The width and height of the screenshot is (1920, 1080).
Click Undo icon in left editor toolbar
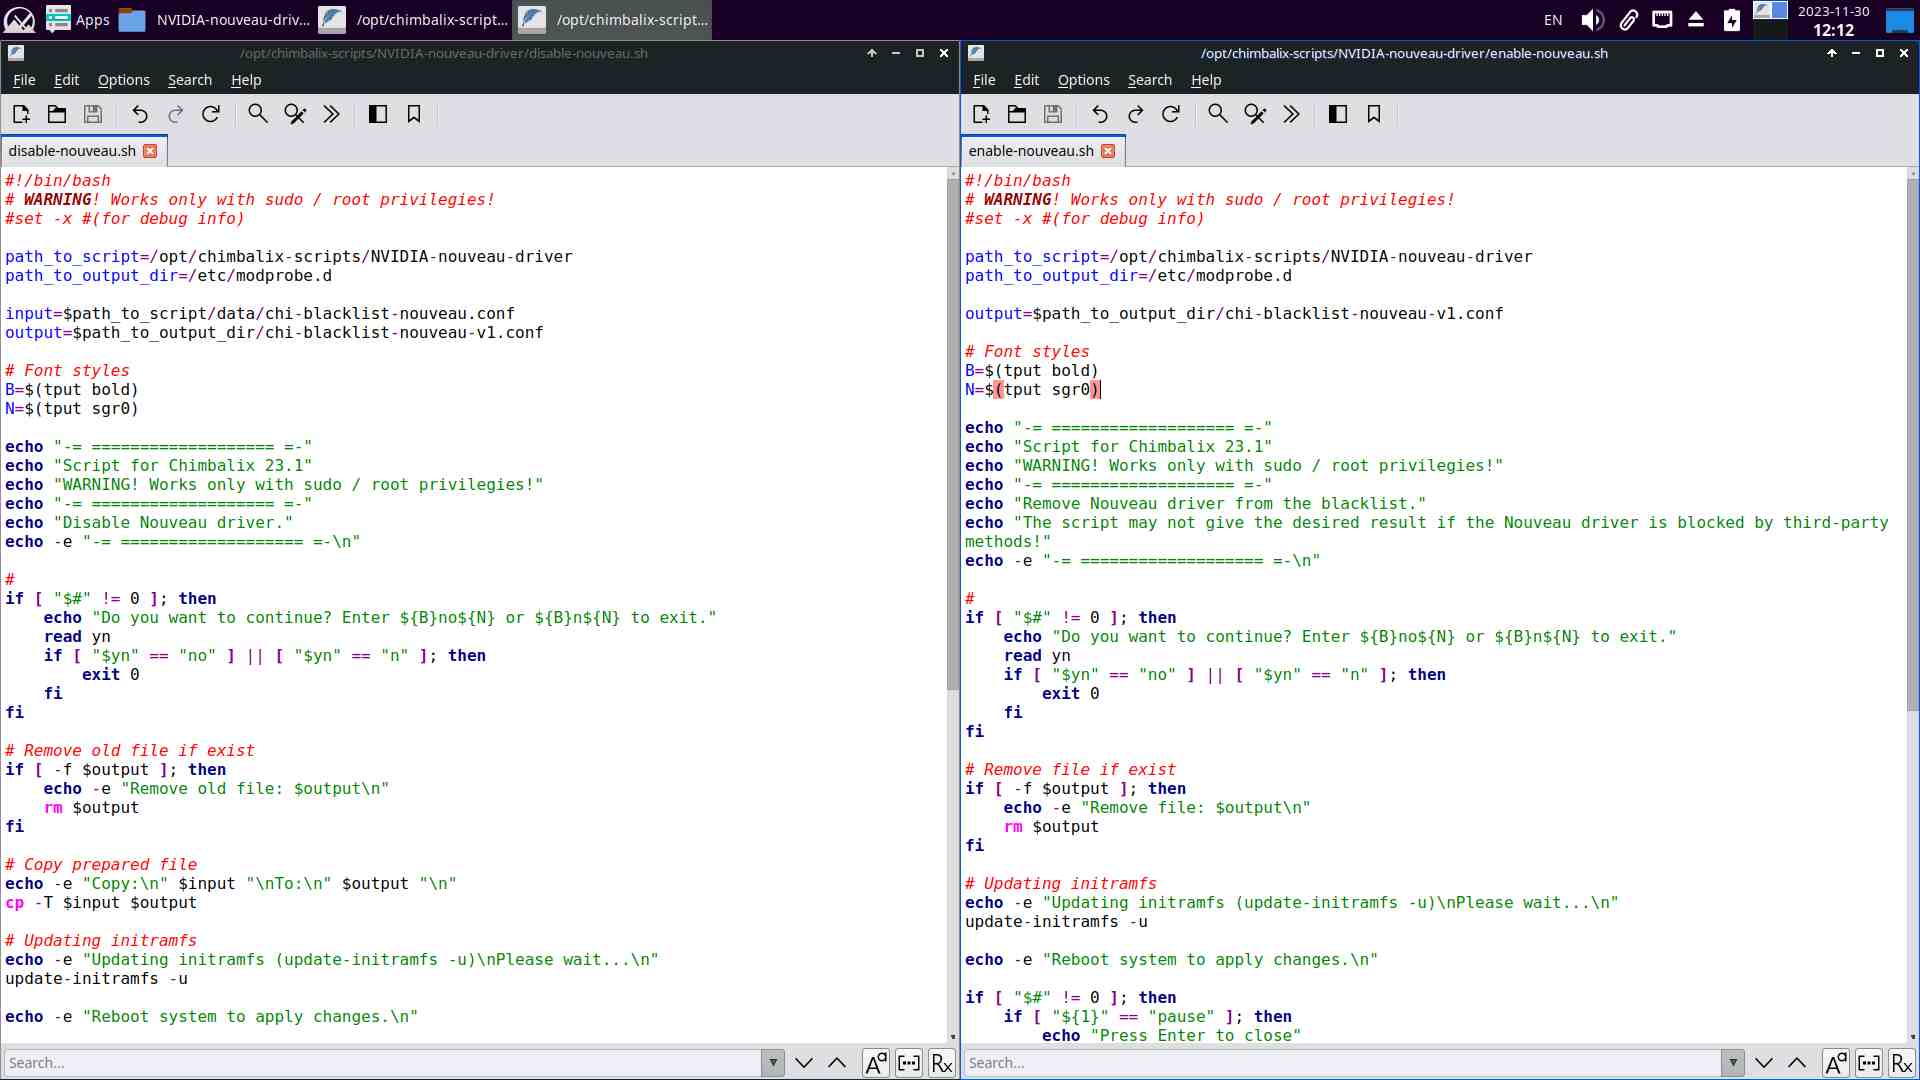[140, 114]
